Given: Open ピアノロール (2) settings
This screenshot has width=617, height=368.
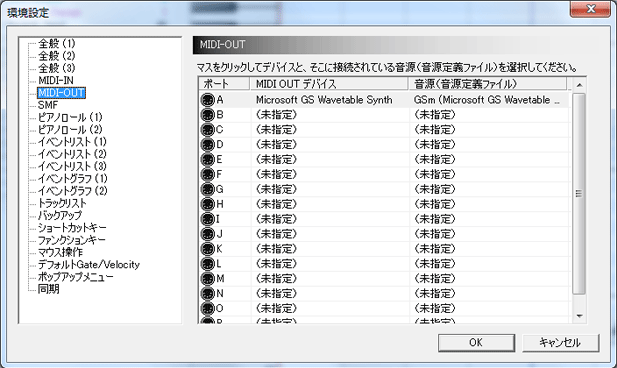Looking at the screenshot, I should (70, 129).
